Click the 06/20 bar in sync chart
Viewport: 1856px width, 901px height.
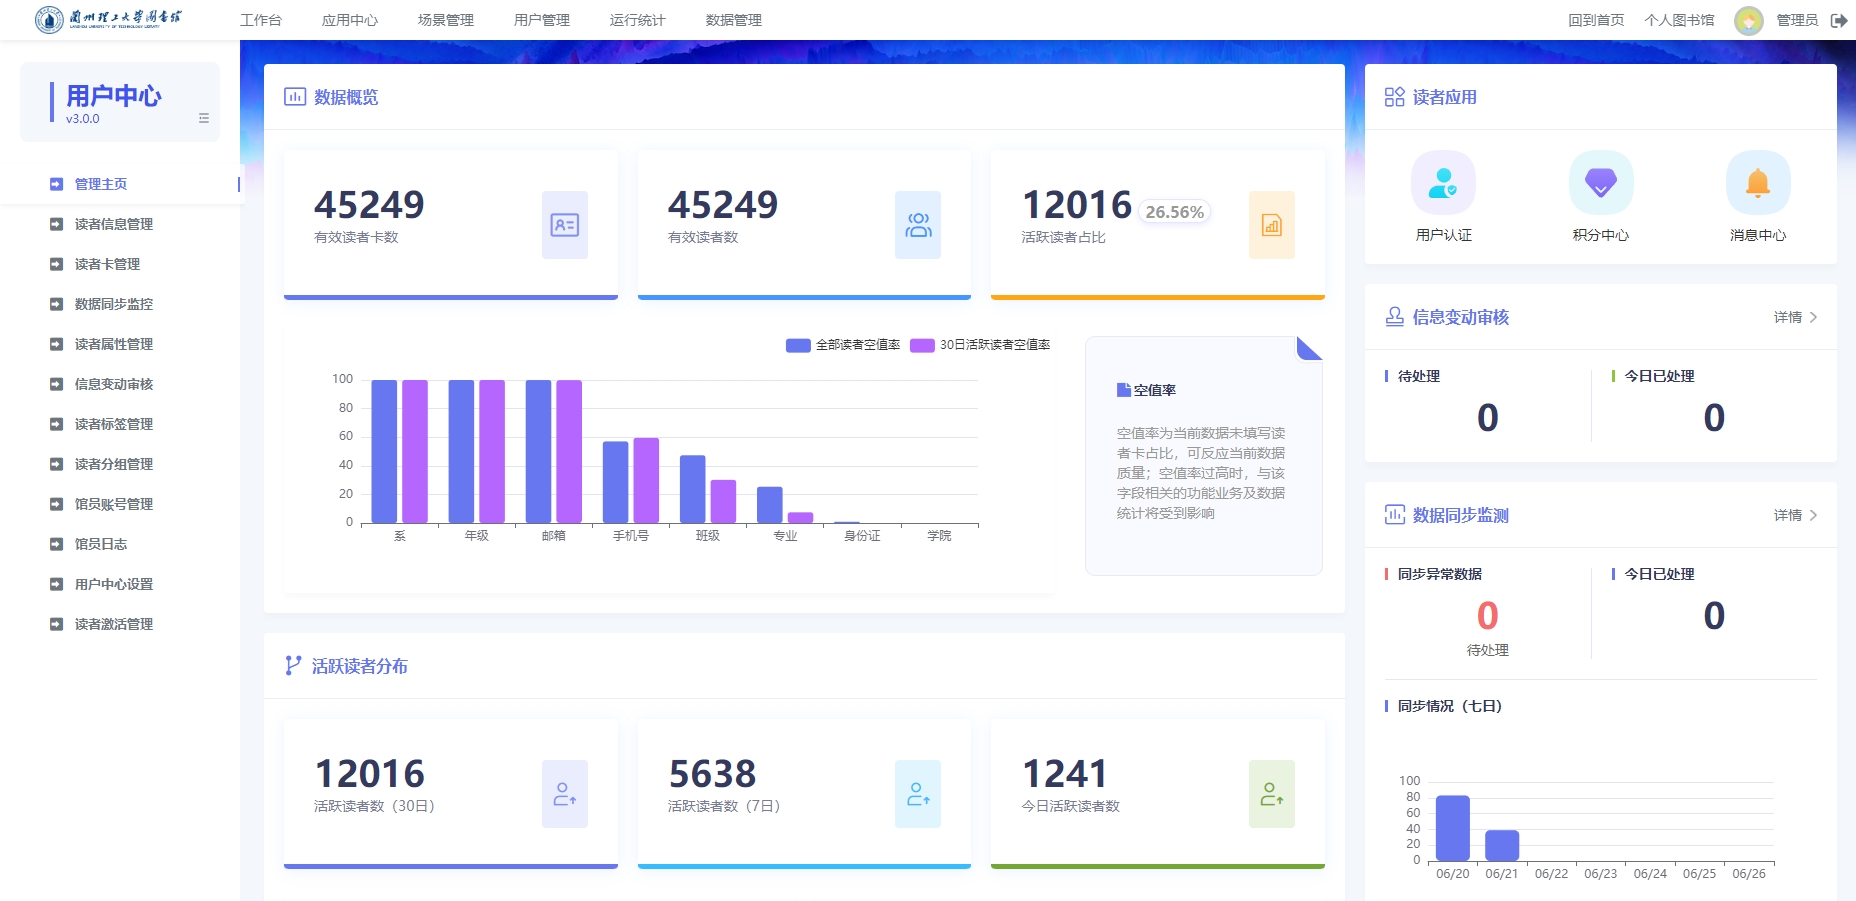coord(1452,828)
